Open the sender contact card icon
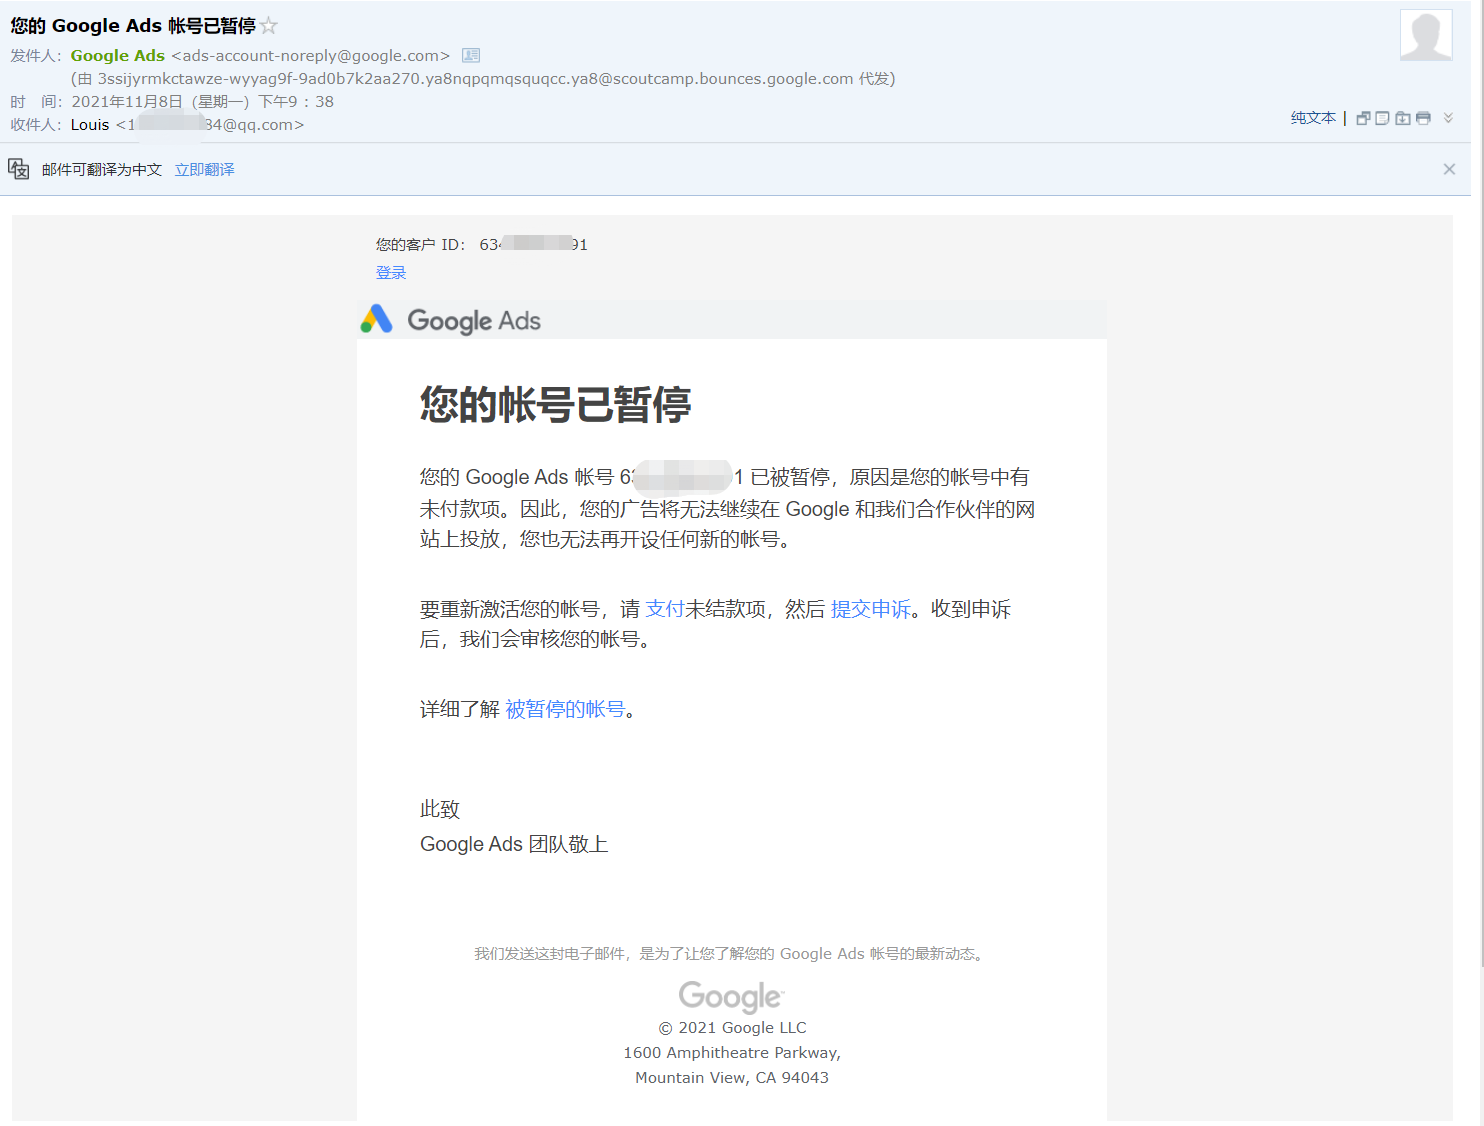The width and height of the screenshot is (1484, 1126). tap(471, 56)
